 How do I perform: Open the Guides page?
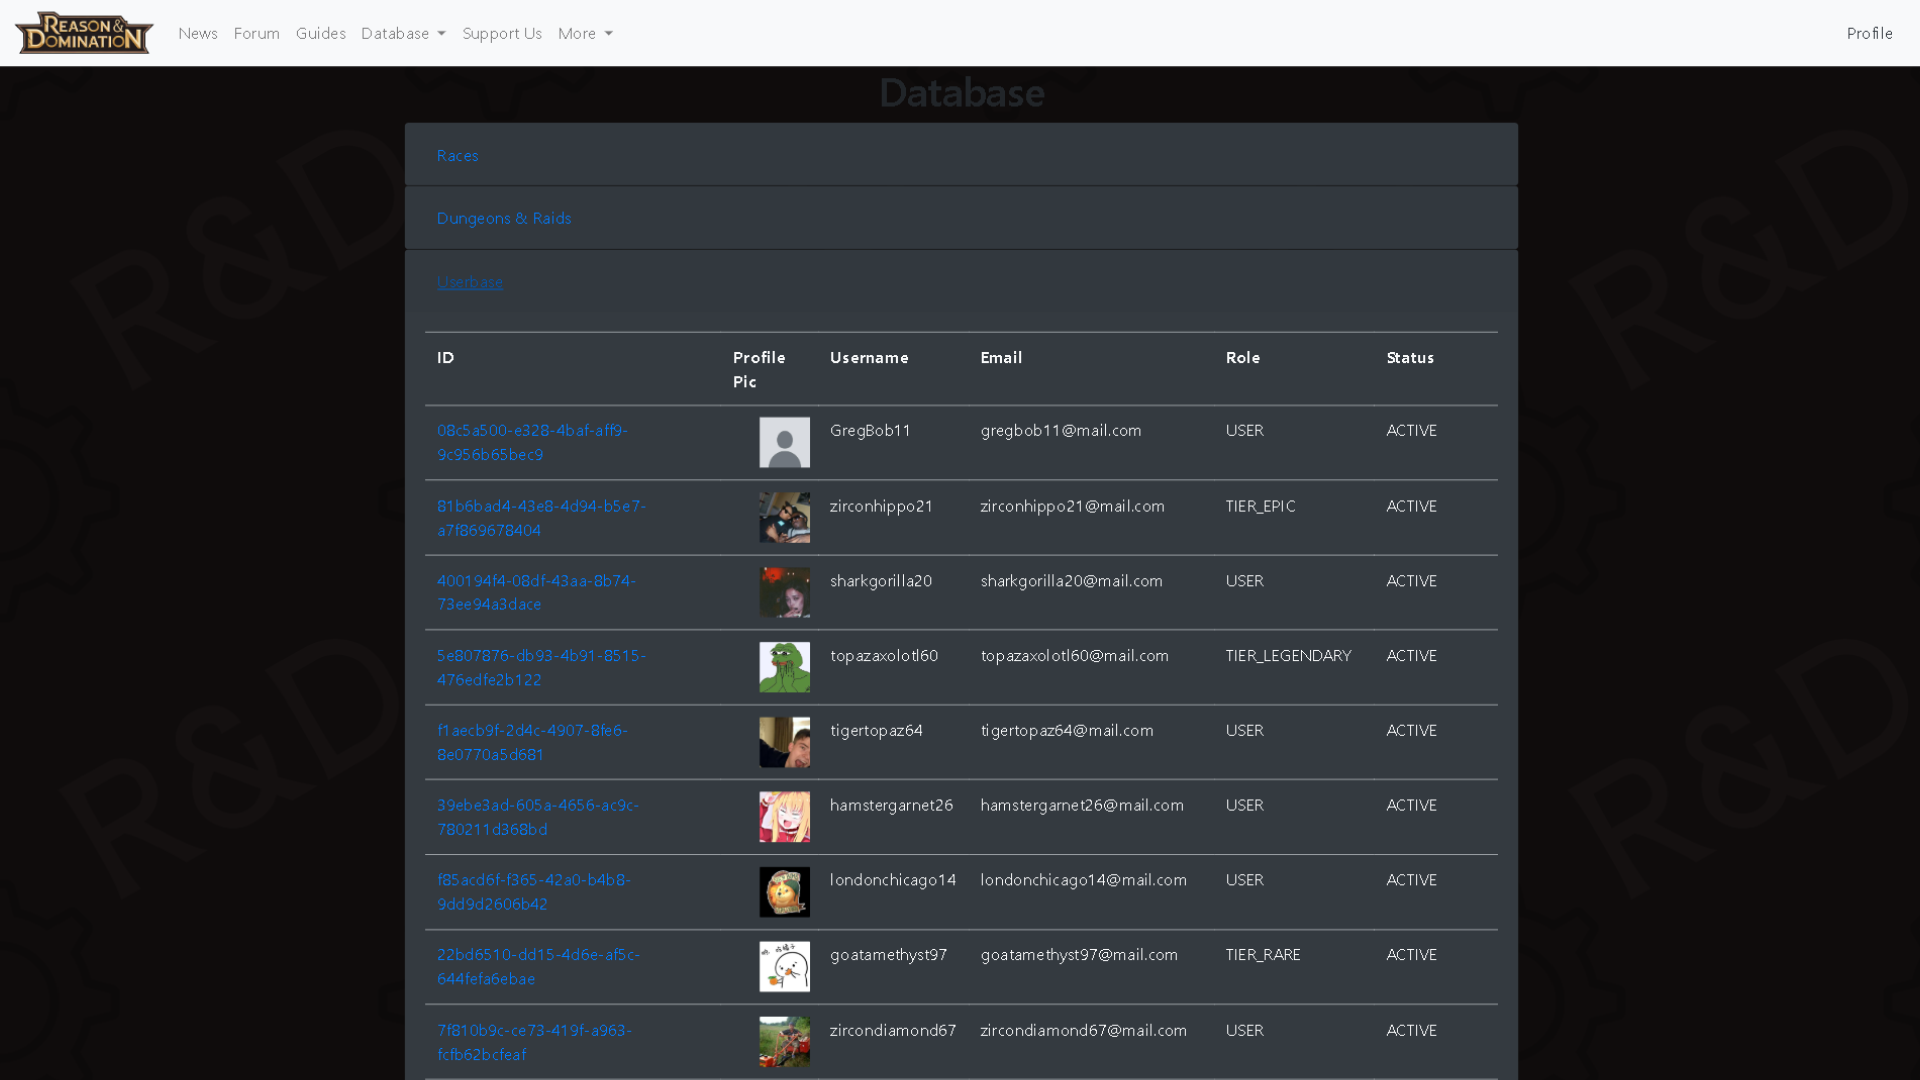pos(320,33)
